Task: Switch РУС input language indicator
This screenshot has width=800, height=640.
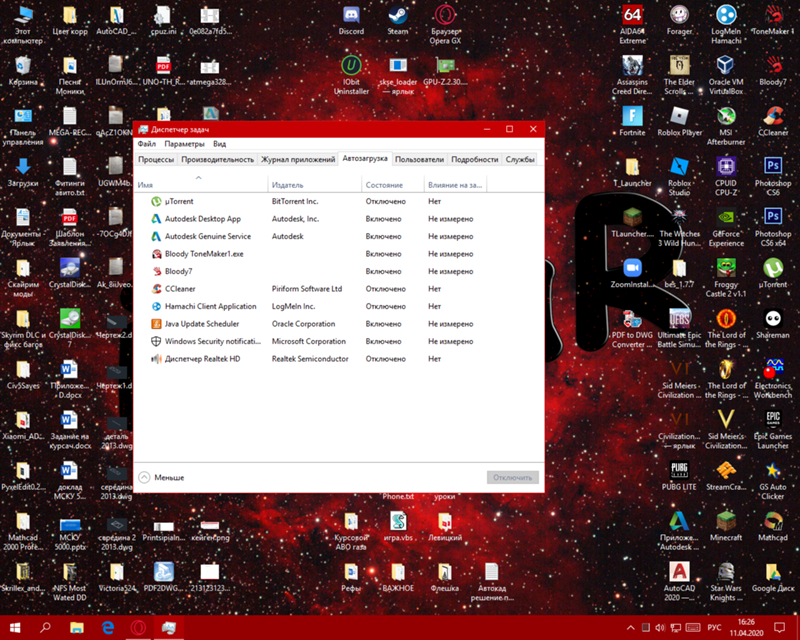Action: 714,628
